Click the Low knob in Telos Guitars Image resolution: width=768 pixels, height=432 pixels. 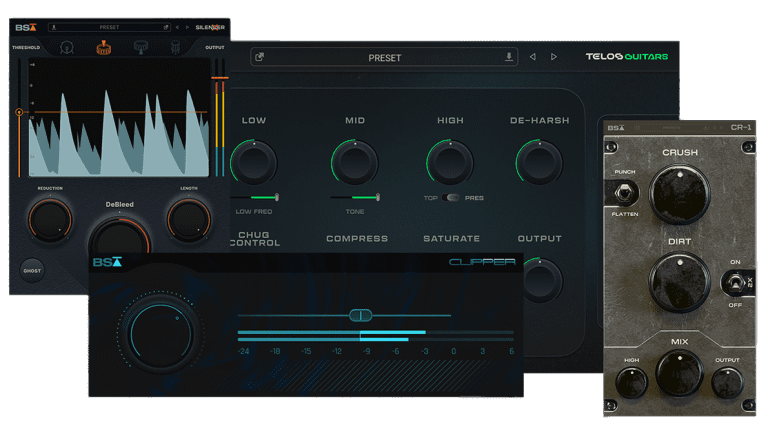pos(254,162)
